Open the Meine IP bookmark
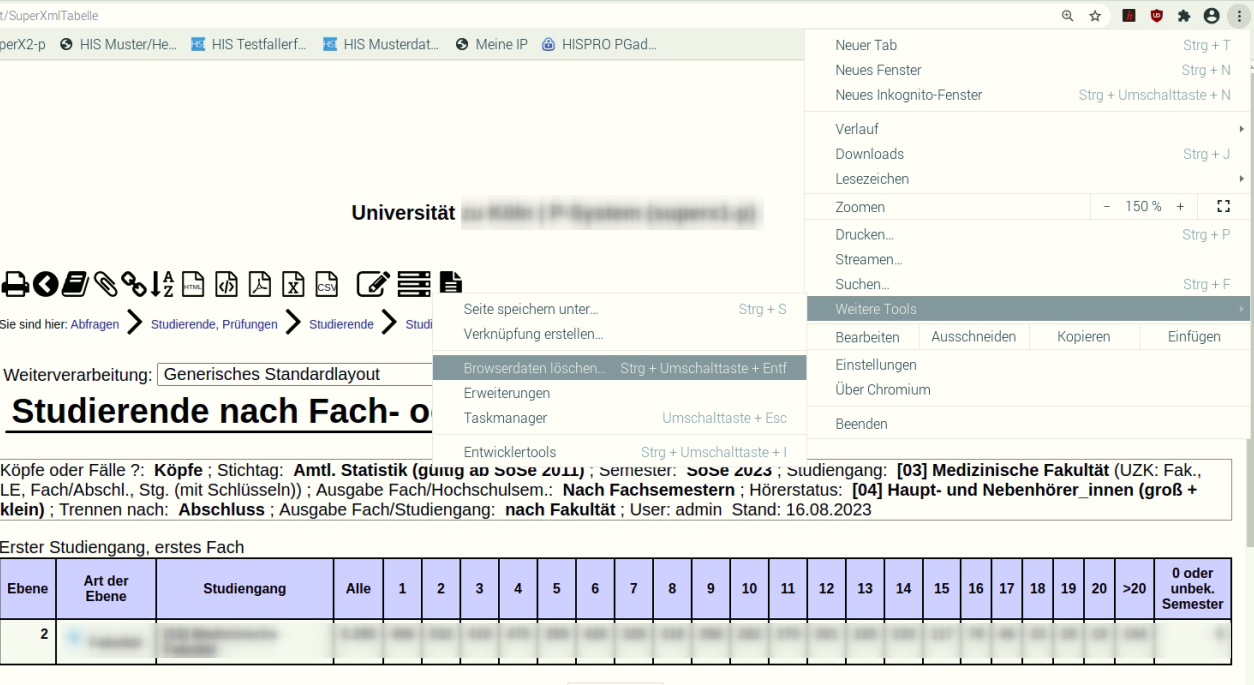1254x685 pixels. [491, 45]
